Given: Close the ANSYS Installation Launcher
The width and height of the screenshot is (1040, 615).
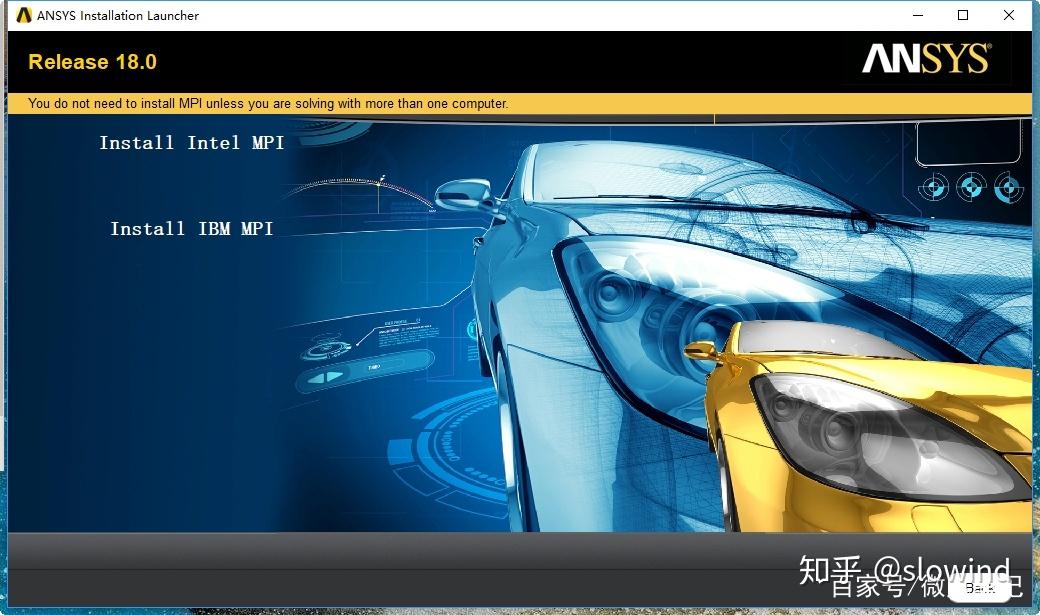Looking at the screenshot, I should (1009, 15).
